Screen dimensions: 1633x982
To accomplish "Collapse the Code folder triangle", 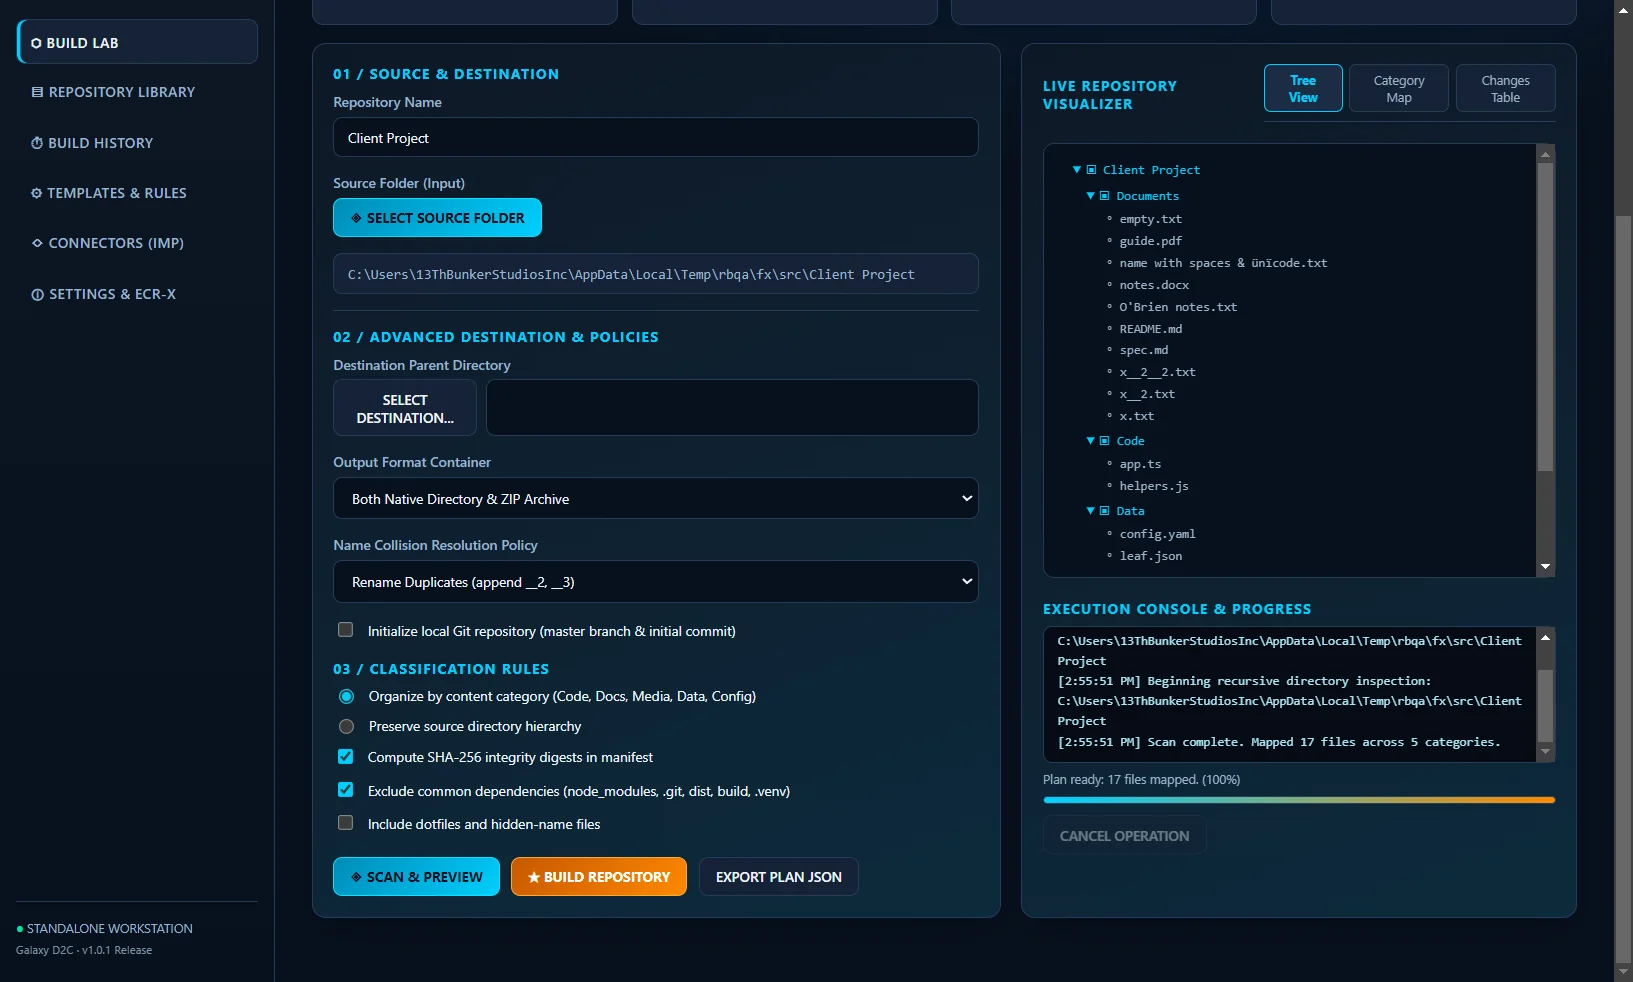I will click(1091, 441).
